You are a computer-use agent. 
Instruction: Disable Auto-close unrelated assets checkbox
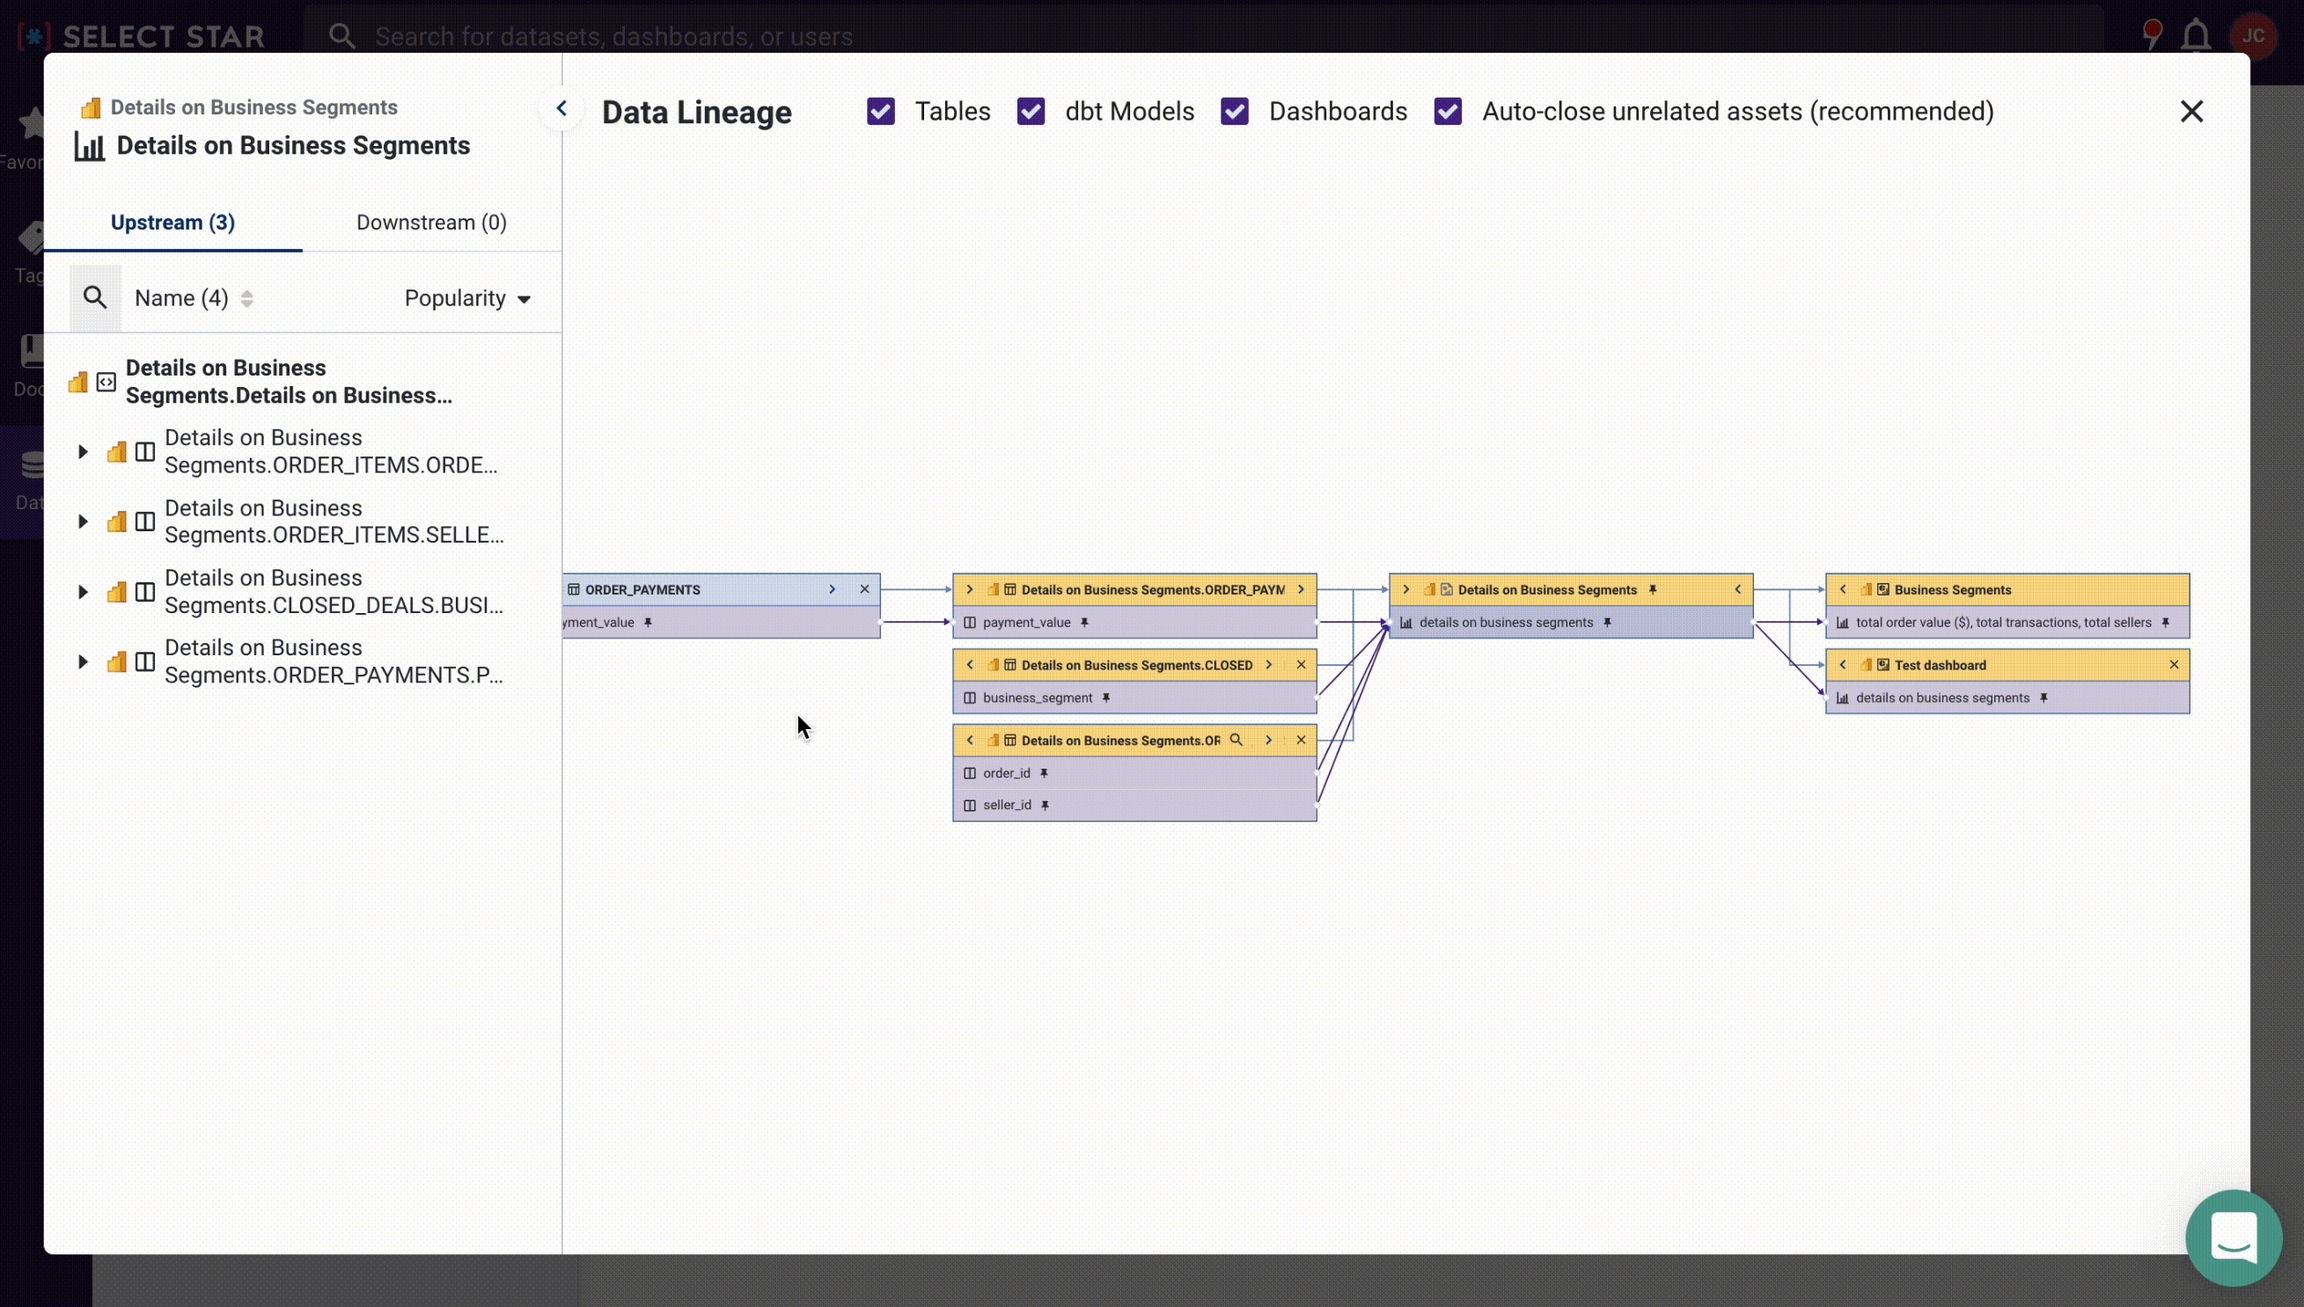pos(1447,111)
